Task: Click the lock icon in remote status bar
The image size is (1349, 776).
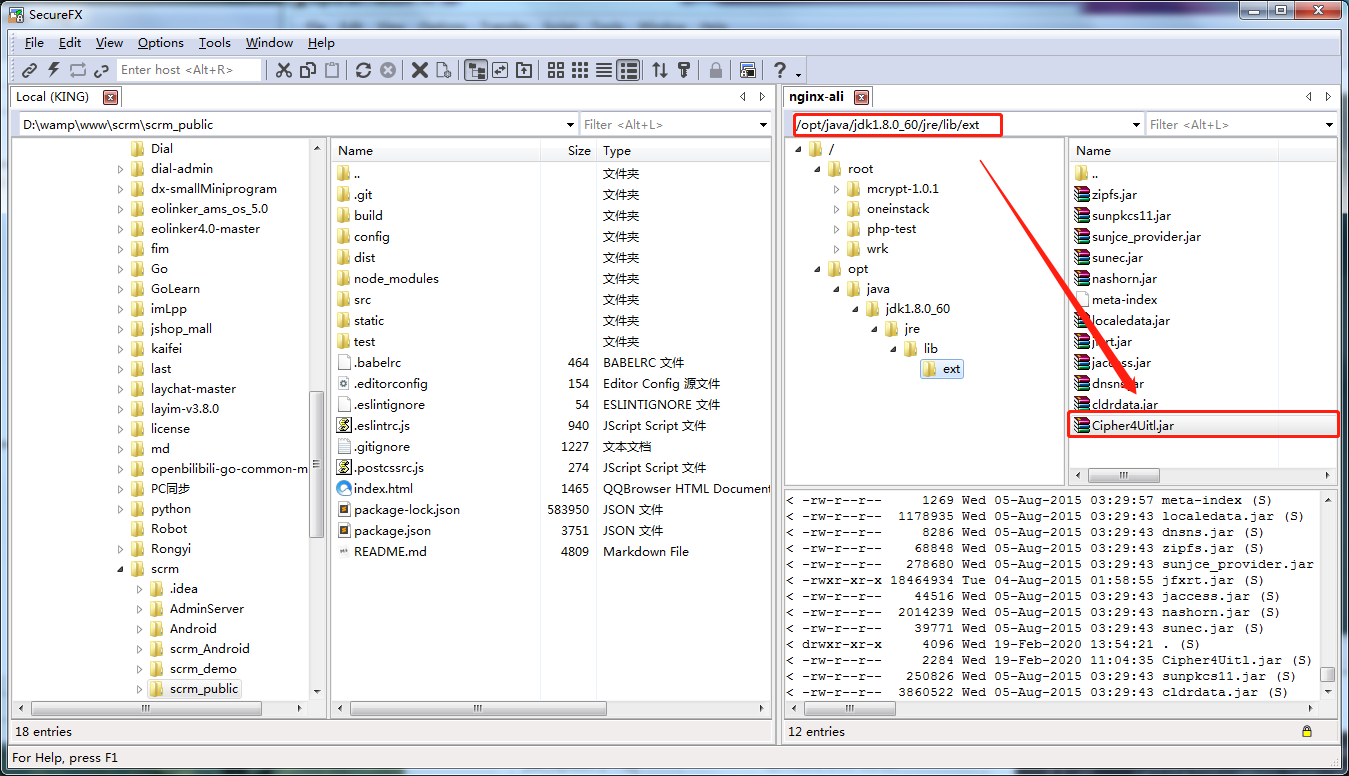Action: coord(1307,732)
